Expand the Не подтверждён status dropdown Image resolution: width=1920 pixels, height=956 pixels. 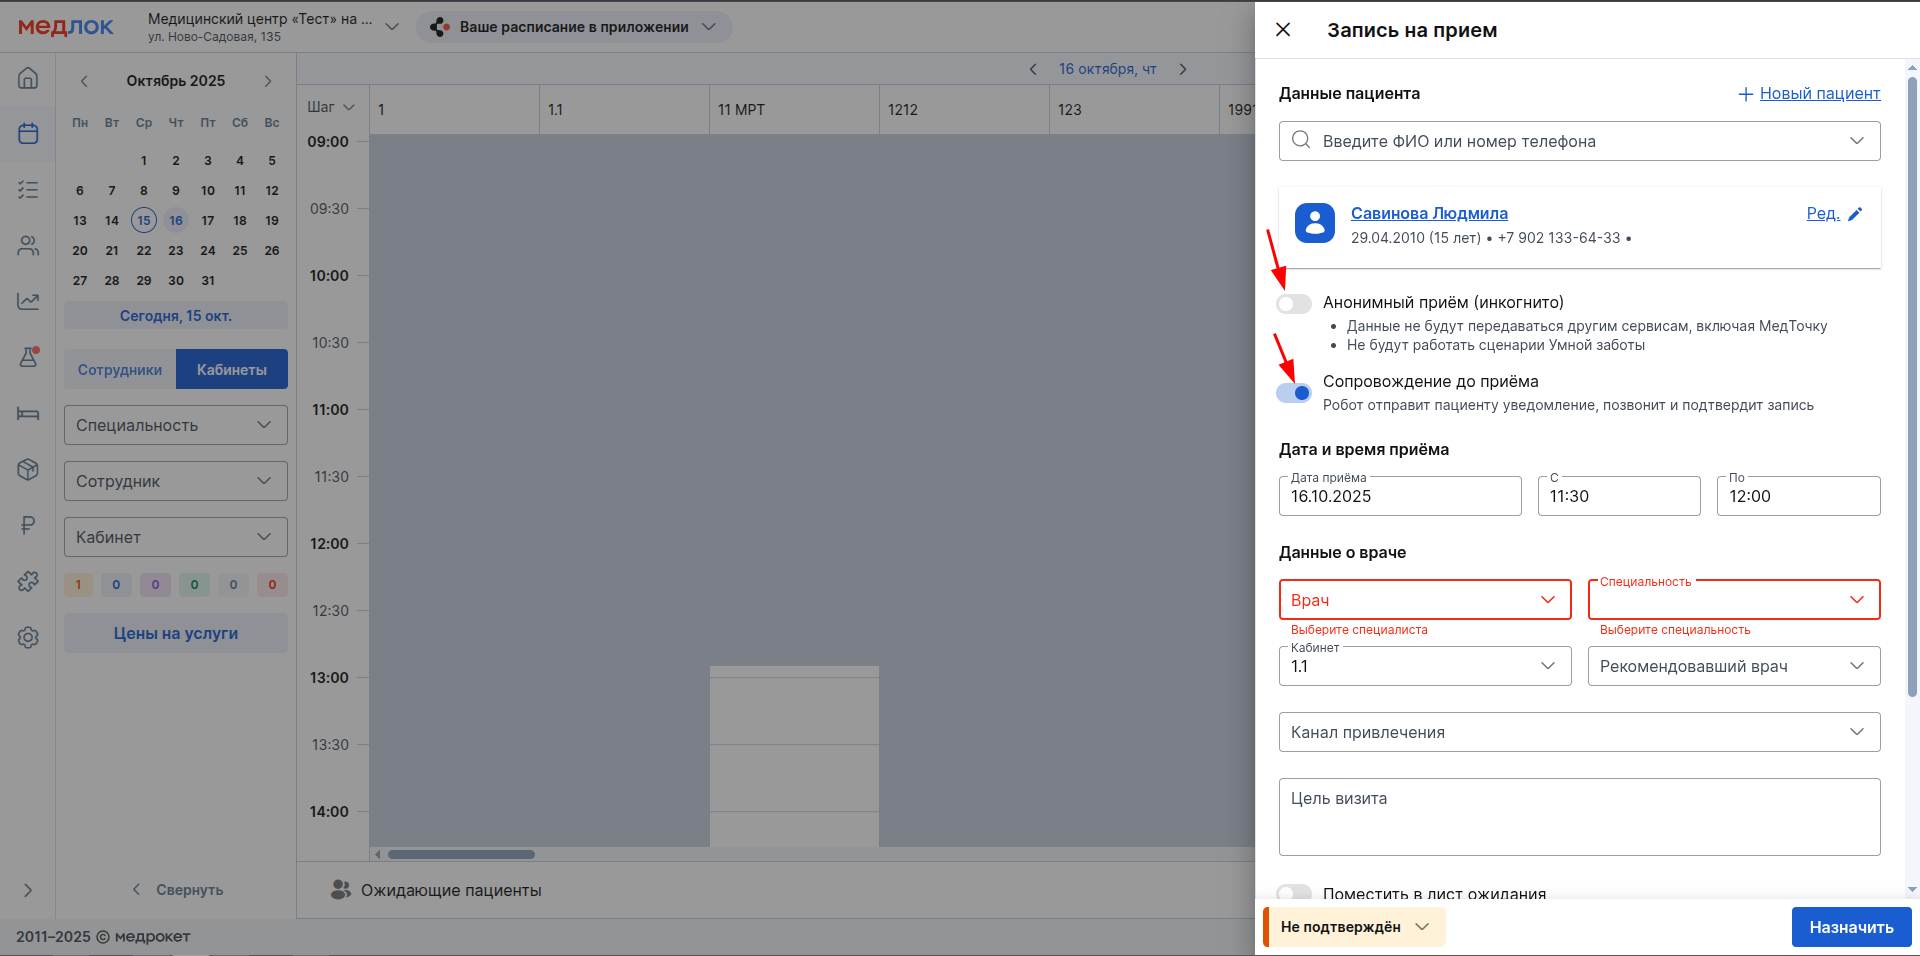pyautogui.click(x=1354, y=927)
